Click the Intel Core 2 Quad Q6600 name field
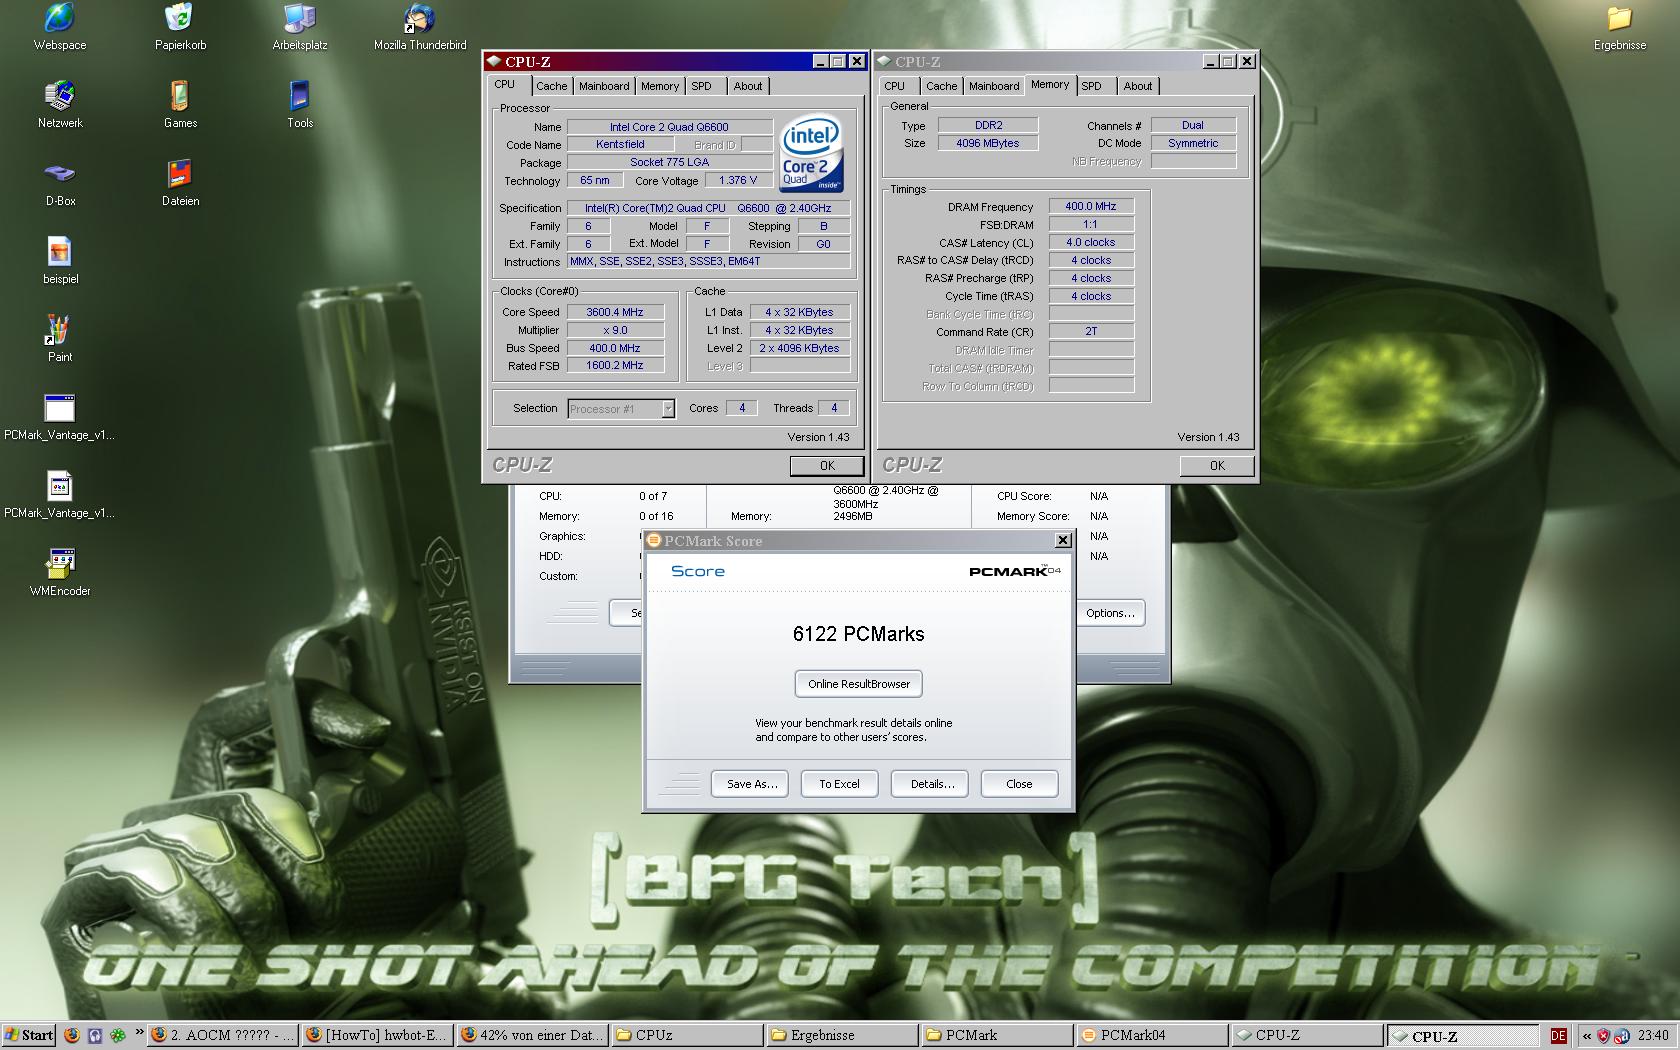 (670, 127)
